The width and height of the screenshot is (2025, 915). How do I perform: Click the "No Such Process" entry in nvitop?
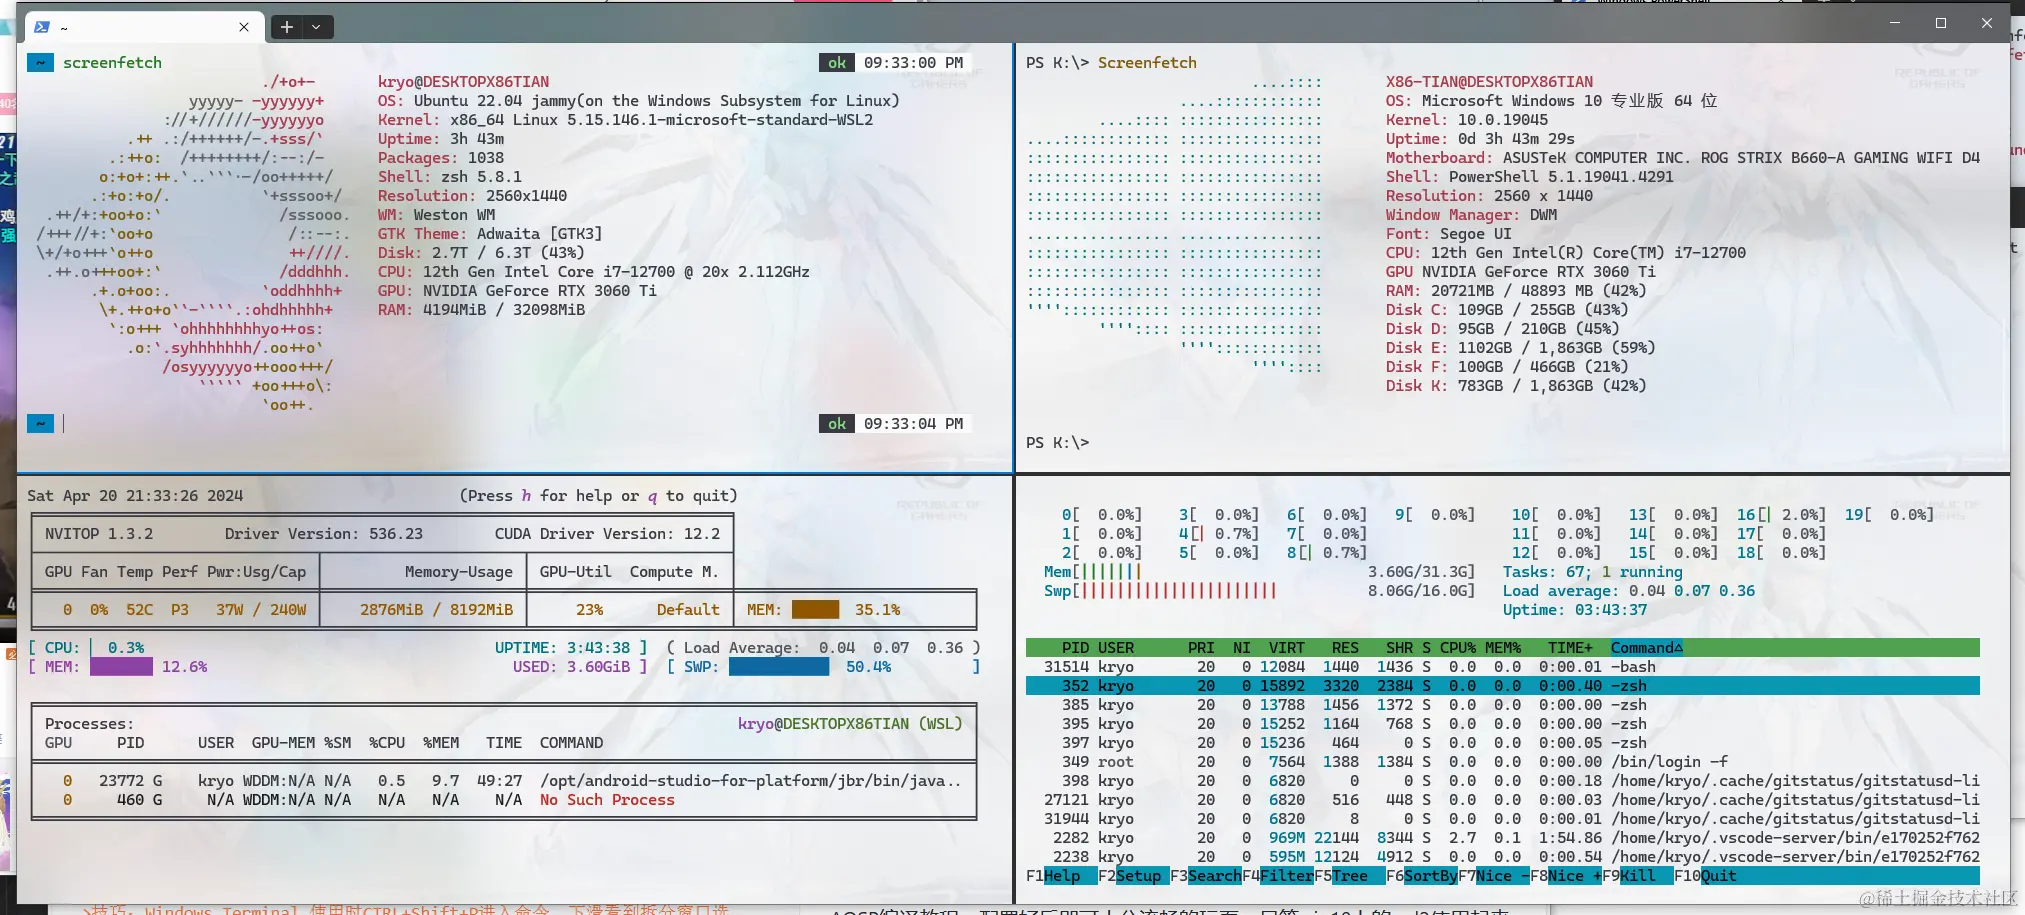[607, 800]
